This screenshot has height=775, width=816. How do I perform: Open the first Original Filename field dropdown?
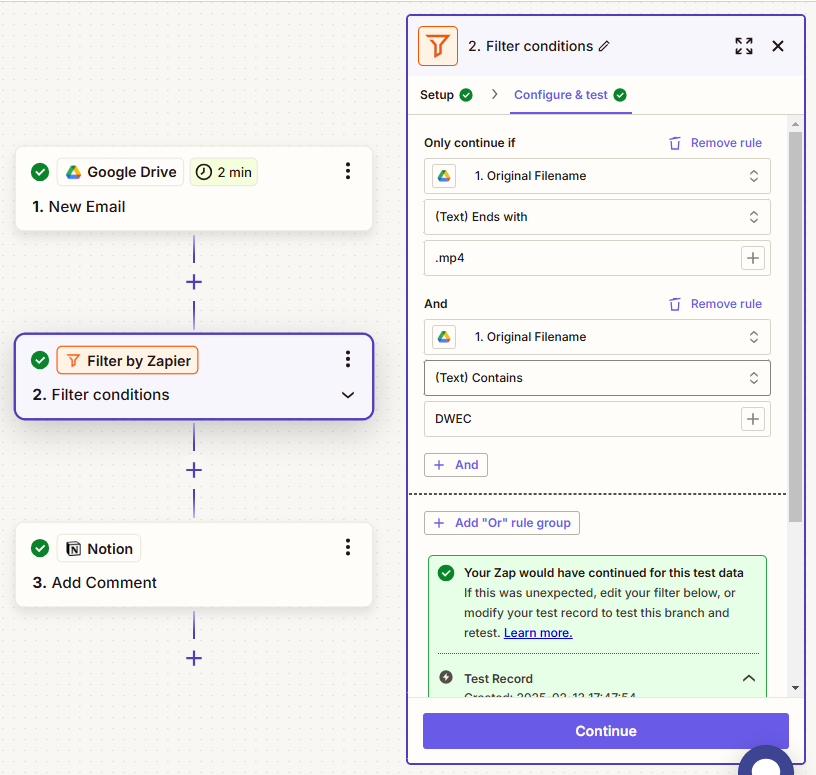[597, 176]
